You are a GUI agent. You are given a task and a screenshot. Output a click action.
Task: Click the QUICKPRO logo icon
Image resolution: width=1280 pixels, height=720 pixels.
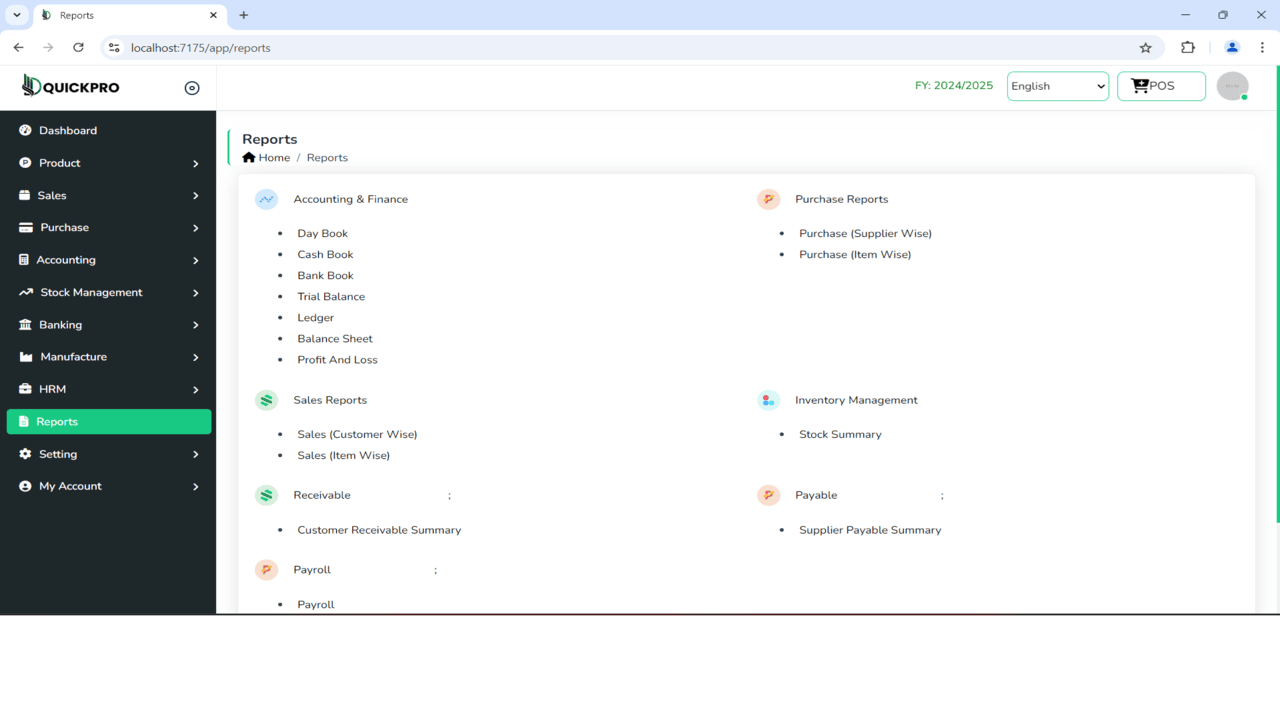coord(32,86)
